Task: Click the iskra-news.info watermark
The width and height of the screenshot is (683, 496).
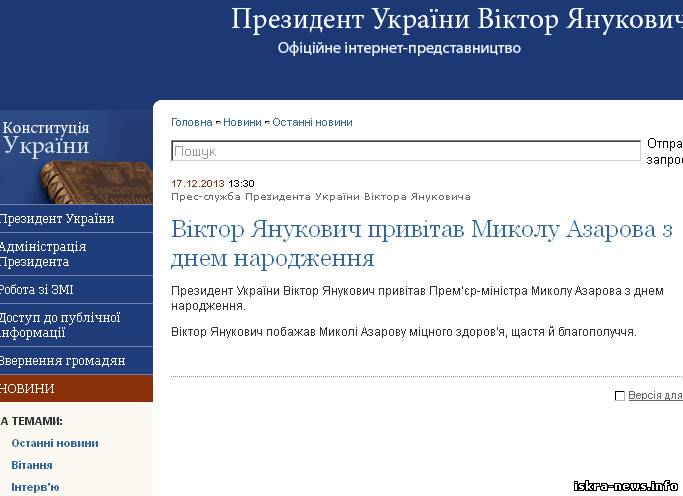Action: [x=626, y=486]
